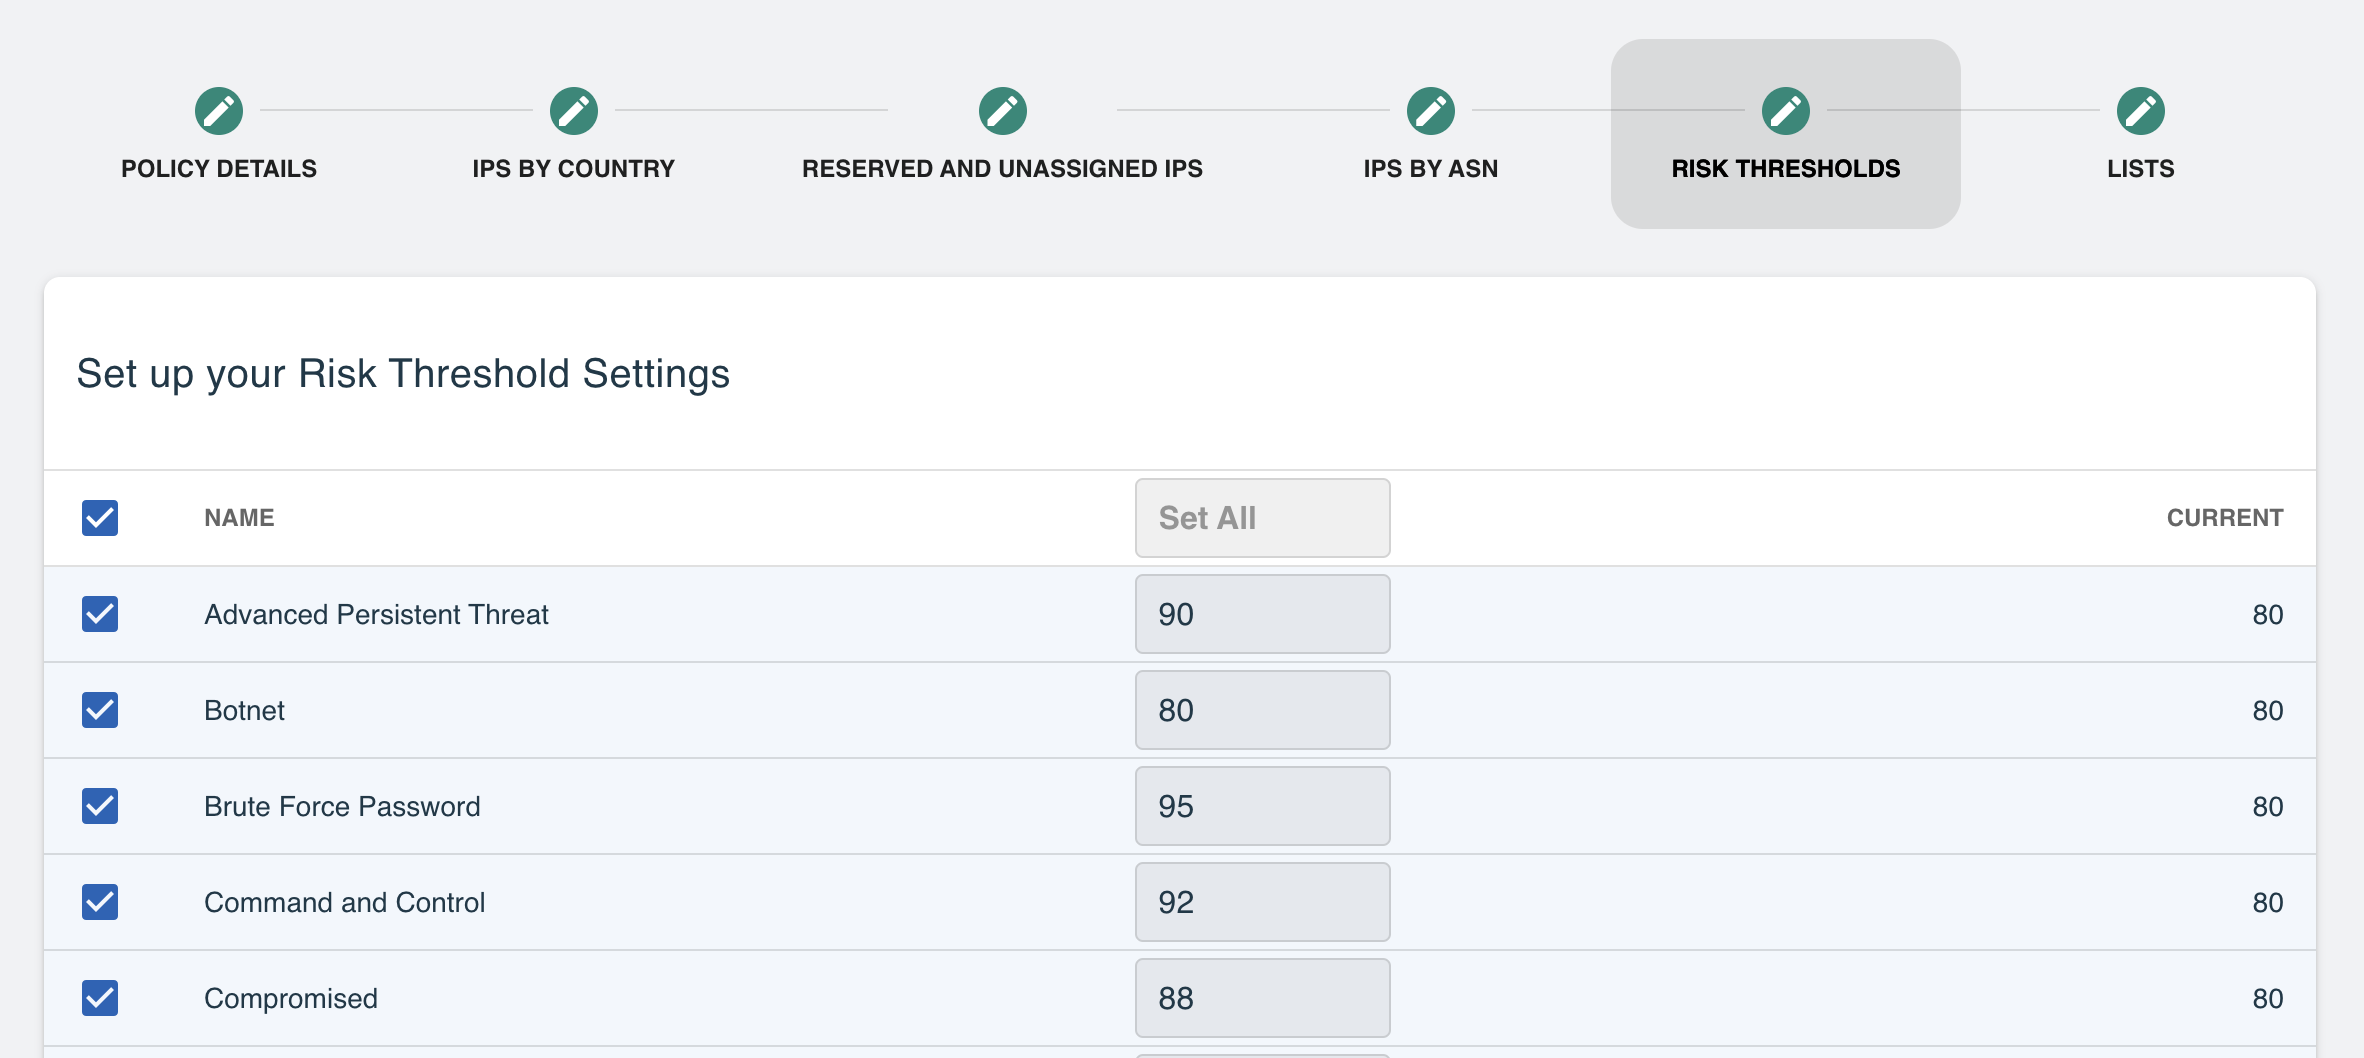
Task: Click the IPs by Country pencil icon
Action: click(574, 111)
